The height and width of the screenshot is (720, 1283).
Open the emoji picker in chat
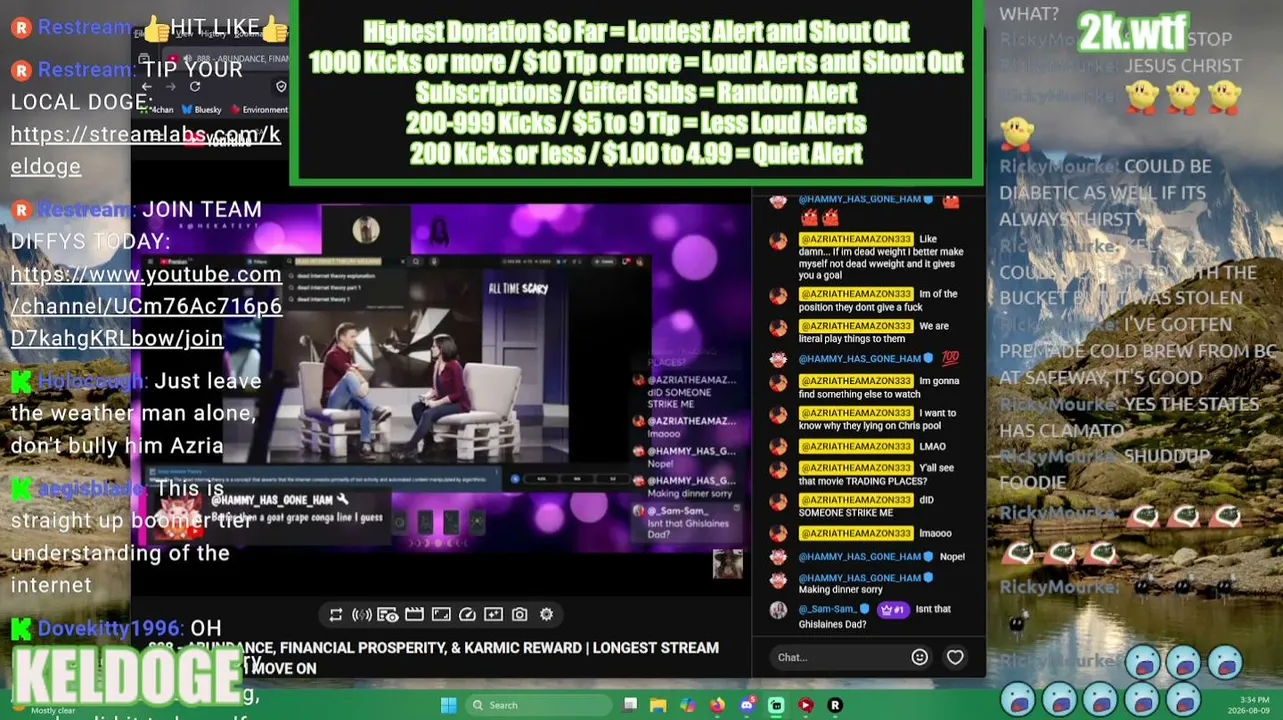920,657
